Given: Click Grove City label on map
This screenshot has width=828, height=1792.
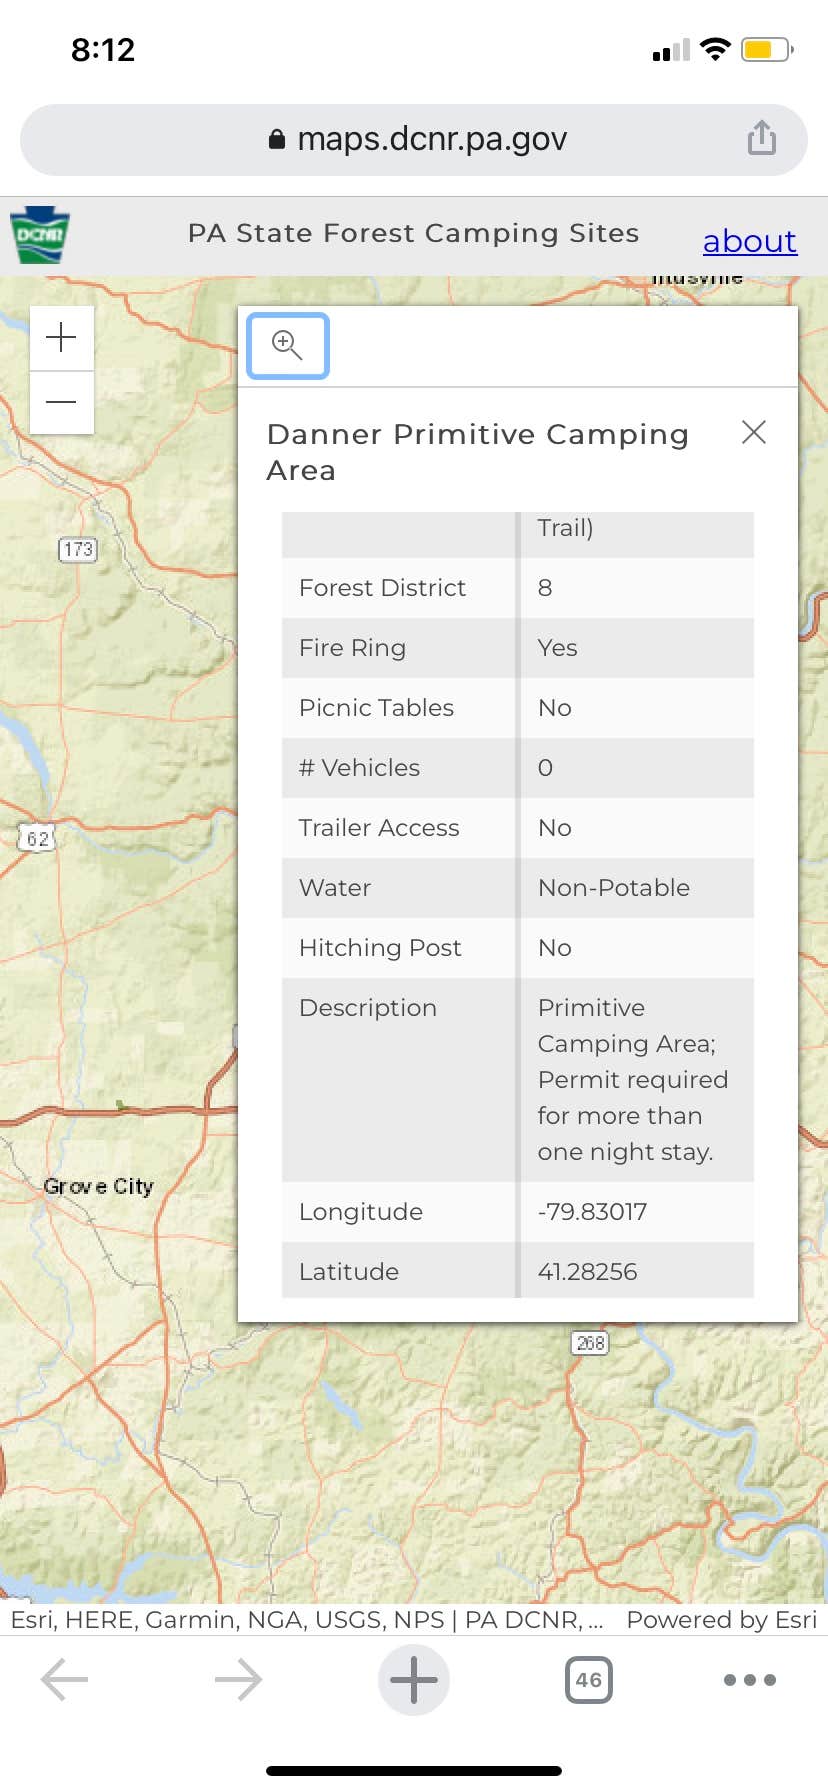Looking at the screenshot, I should [x=98, y=1187].
